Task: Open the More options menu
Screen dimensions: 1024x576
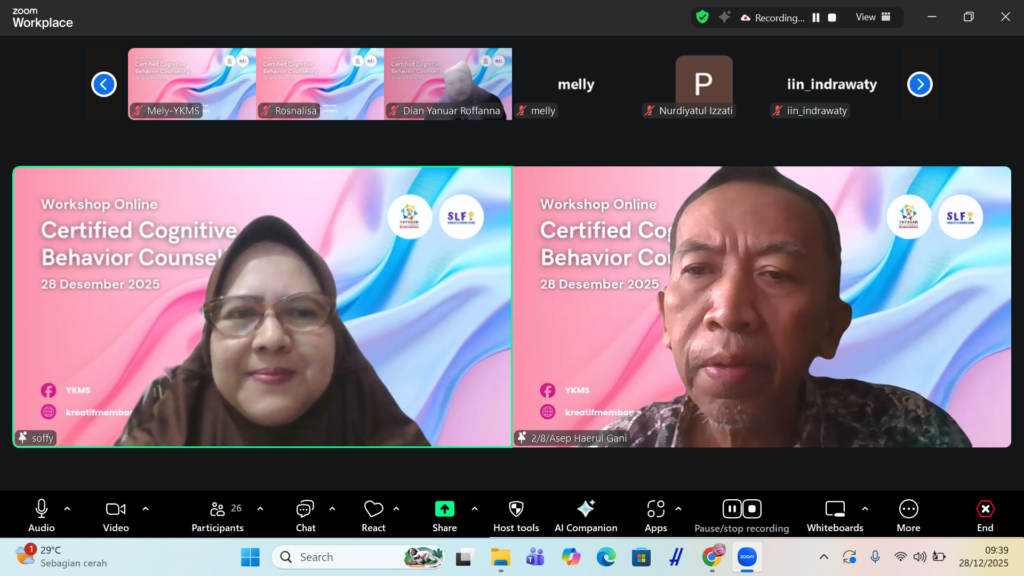Action: [x=908, y=515]
